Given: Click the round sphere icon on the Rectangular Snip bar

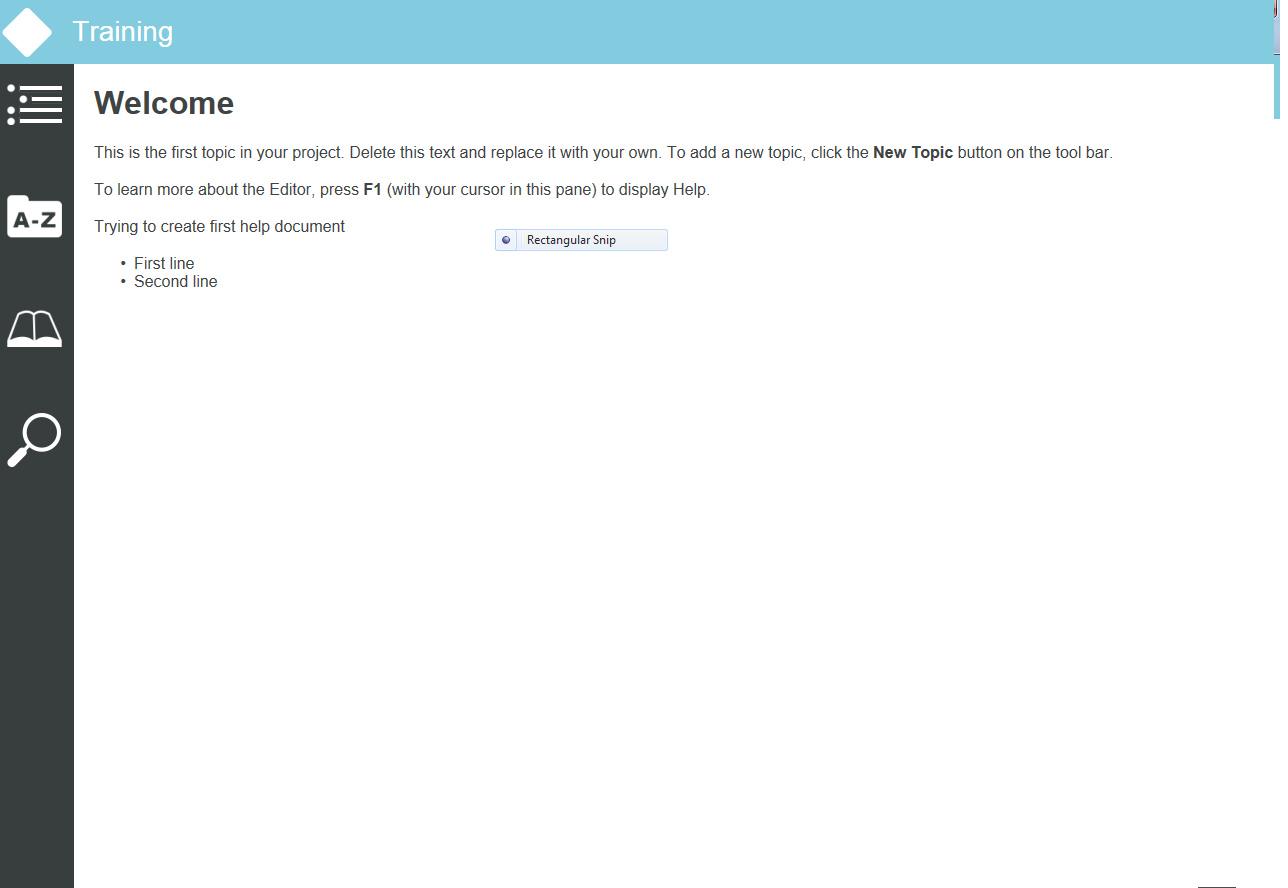Looking at the screenshot, I should pyautogui.click(x=506, y=240).
